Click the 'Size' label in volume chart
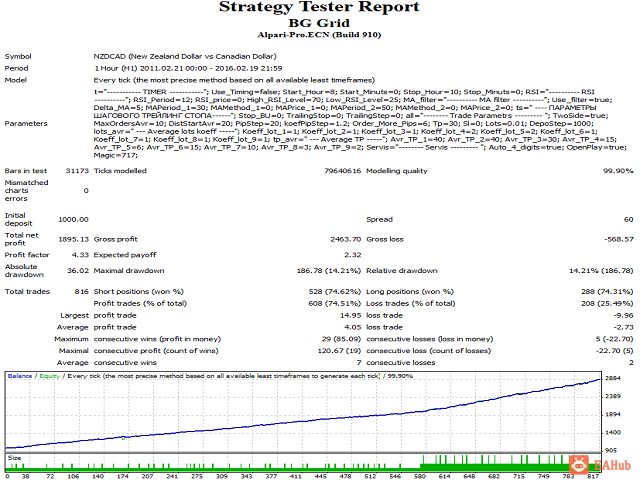Viewport: 640px width, 480px height. (x=14, y=458)
